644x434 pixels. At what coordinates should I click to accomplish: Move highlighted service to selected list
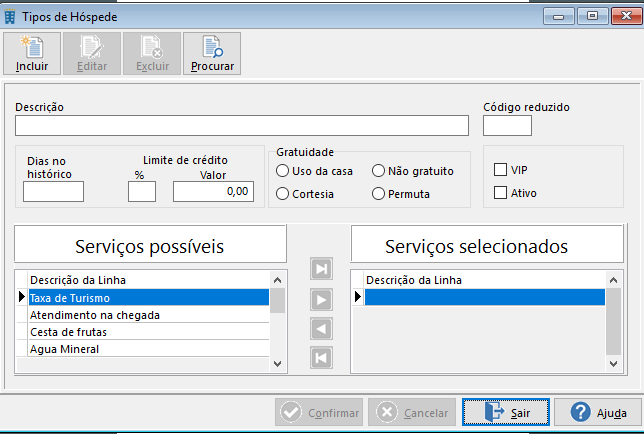[x=321, y=300]
